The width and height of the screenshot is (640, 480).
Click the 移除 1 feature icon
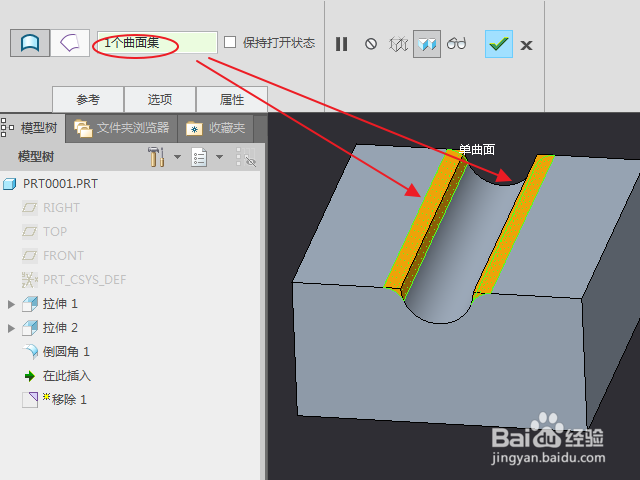30,400
